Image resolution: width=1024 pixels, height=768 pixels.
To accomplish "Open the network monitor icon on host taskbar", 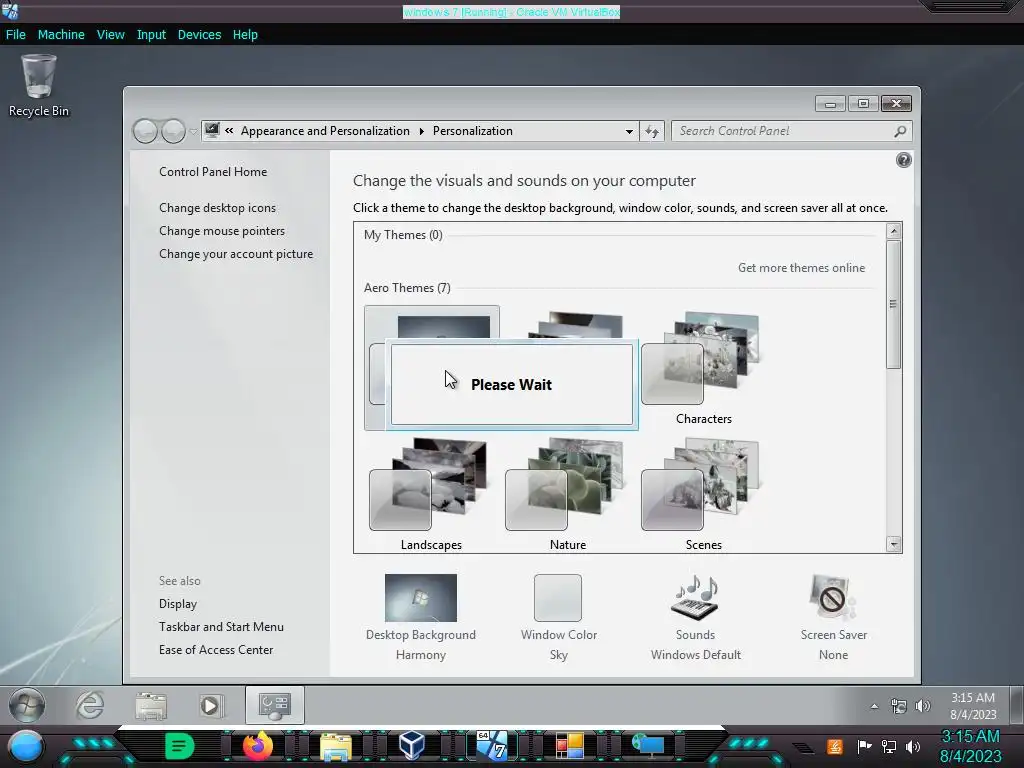I will (648, 746).
